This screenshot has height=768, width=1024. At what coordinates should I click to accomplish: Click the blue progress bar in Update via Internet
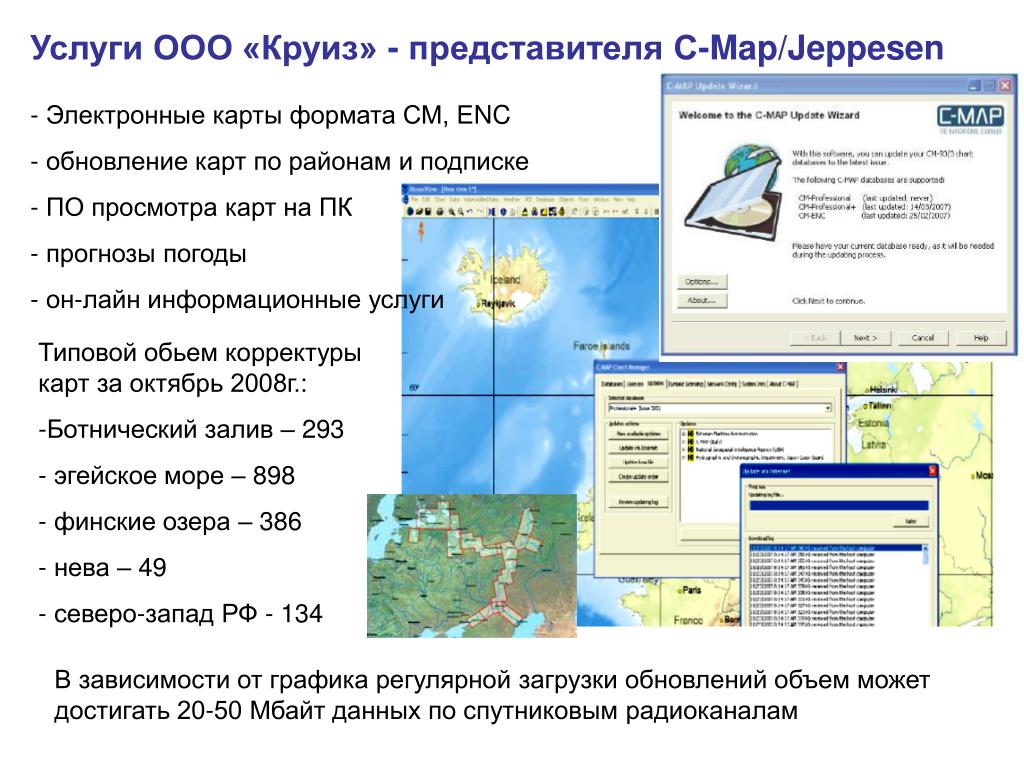pos(839,505)
